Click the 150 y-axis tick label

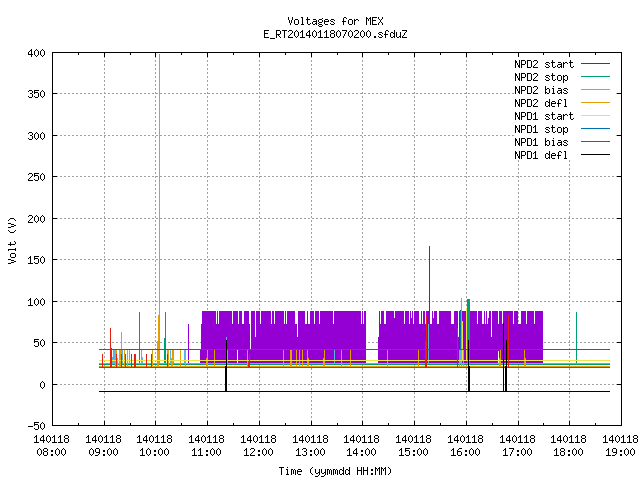click(x=36, y=260)
